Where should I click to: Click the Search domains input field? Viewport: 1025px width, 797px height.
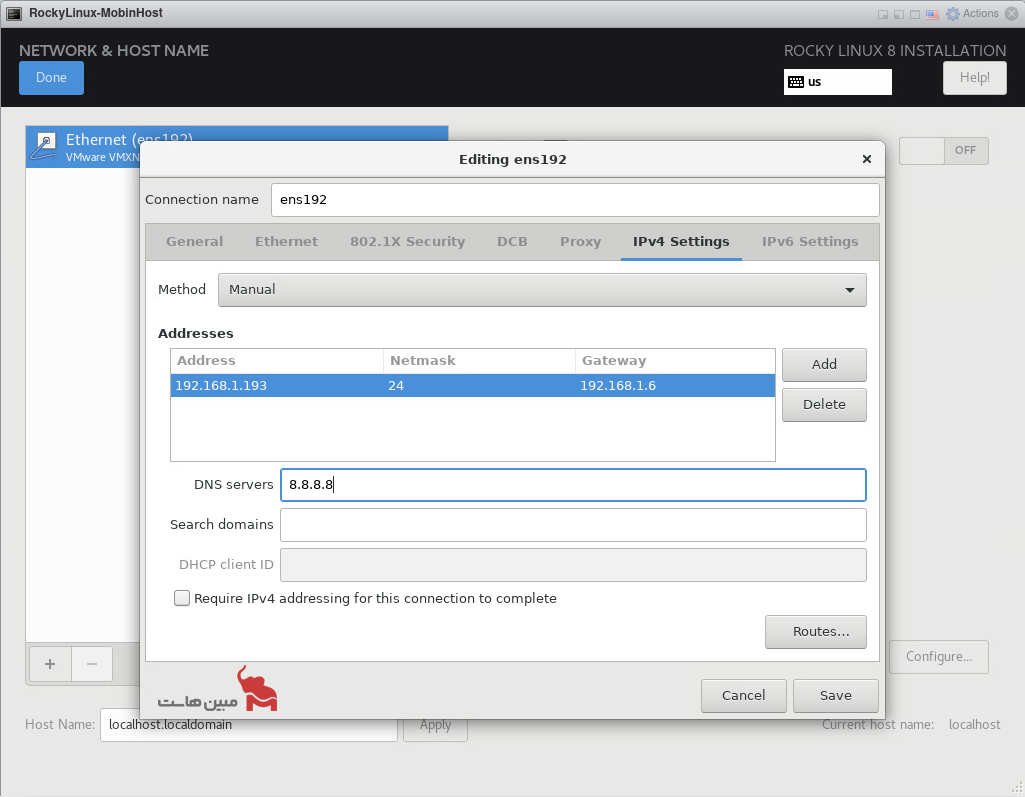pyautogui.click(x=573, y=525)
